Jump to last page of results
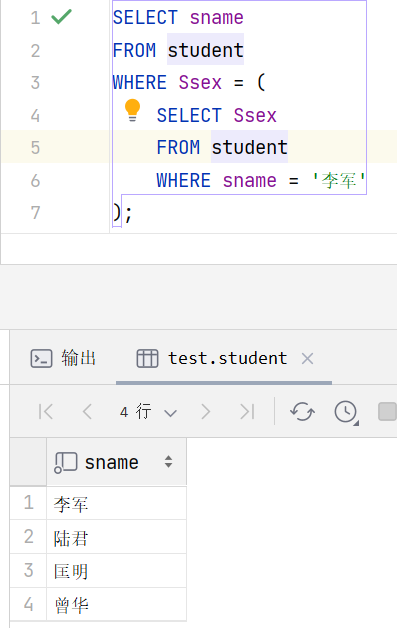The height and width of the screenshot is (628, 397). [x=247, y=411]
